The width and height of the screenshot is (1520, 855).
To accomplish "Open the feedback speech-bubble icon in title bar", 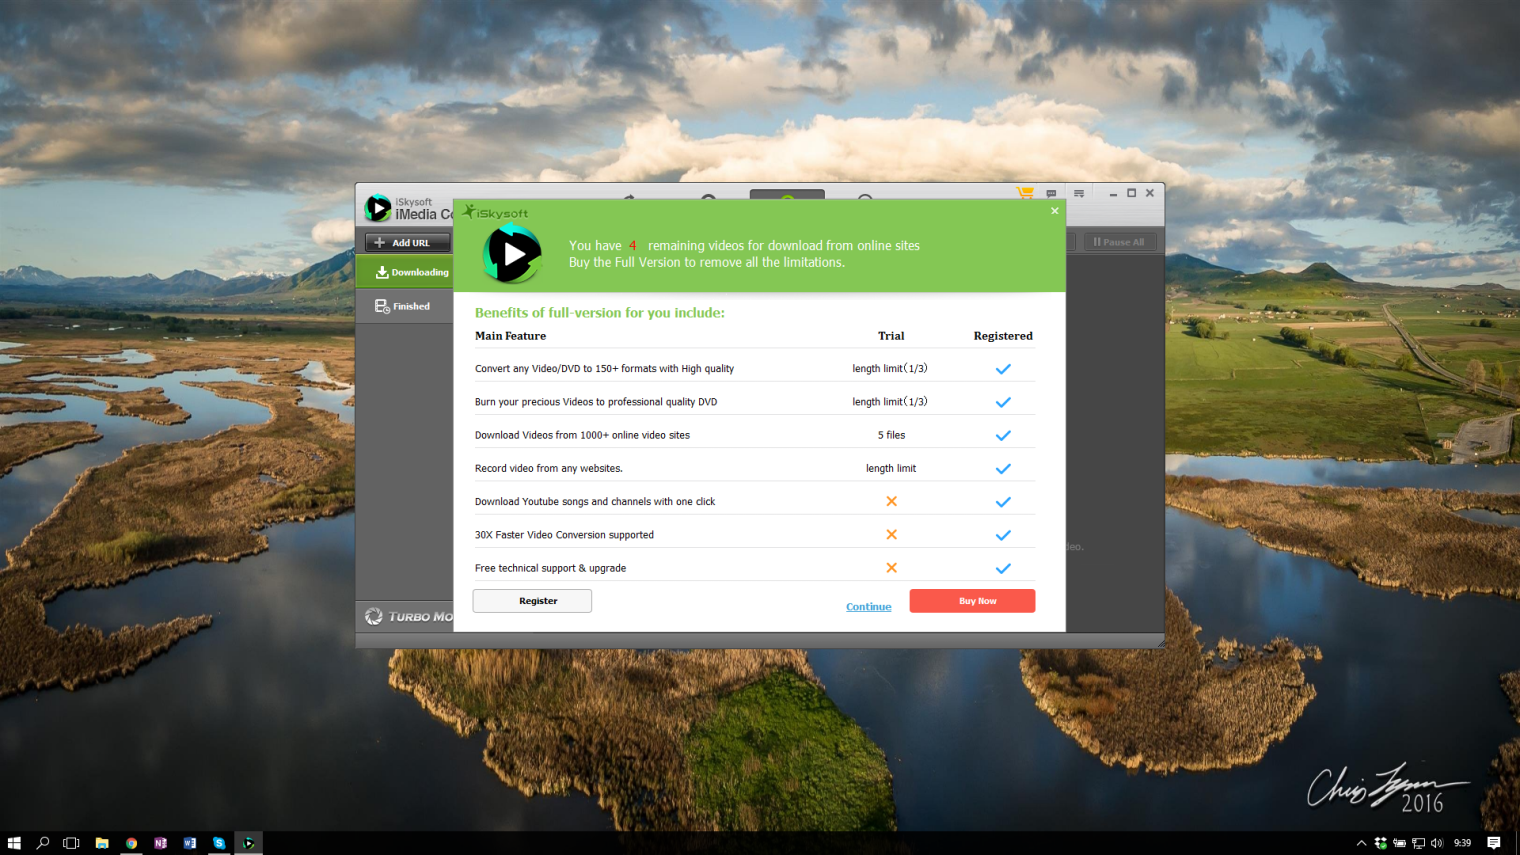I will 1051,193.
